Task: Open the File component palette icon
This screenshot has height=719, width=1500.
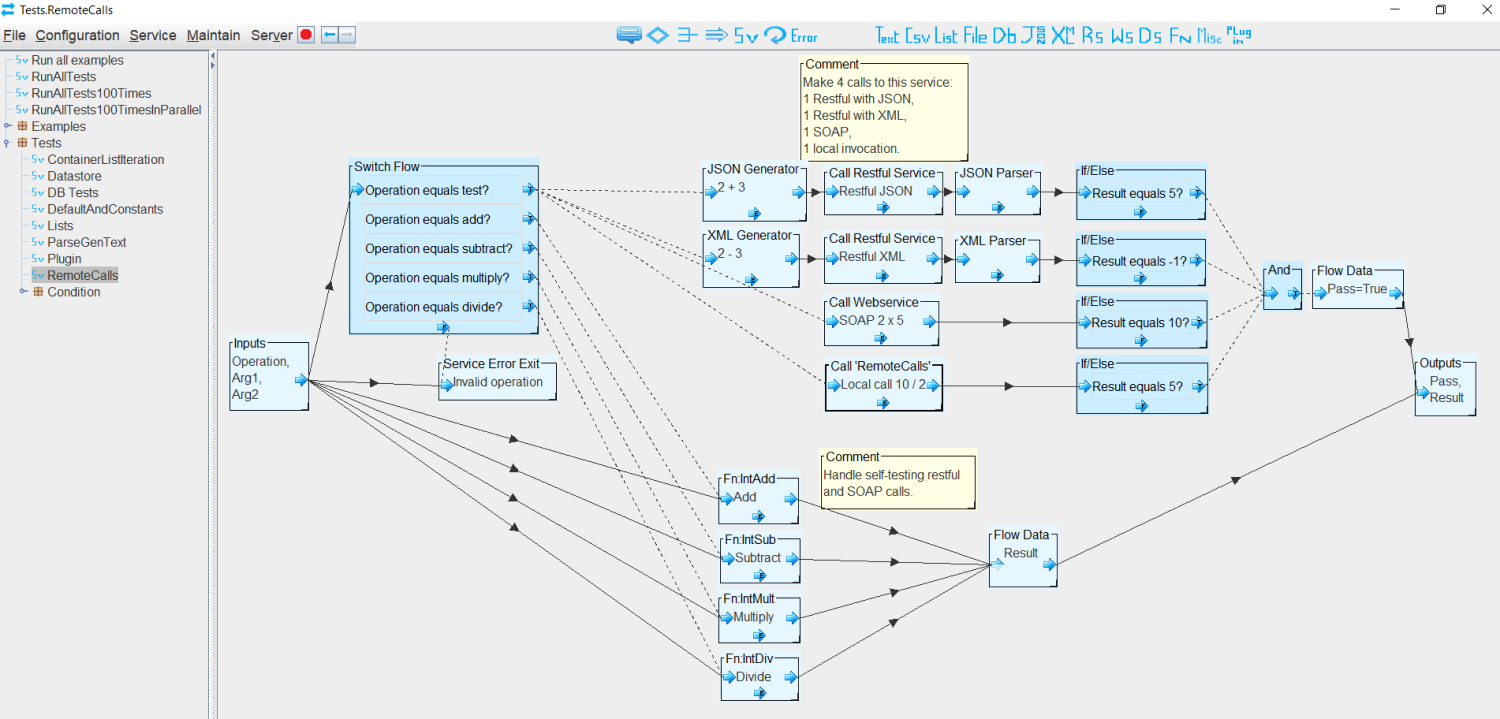Action: pos(975,36)
